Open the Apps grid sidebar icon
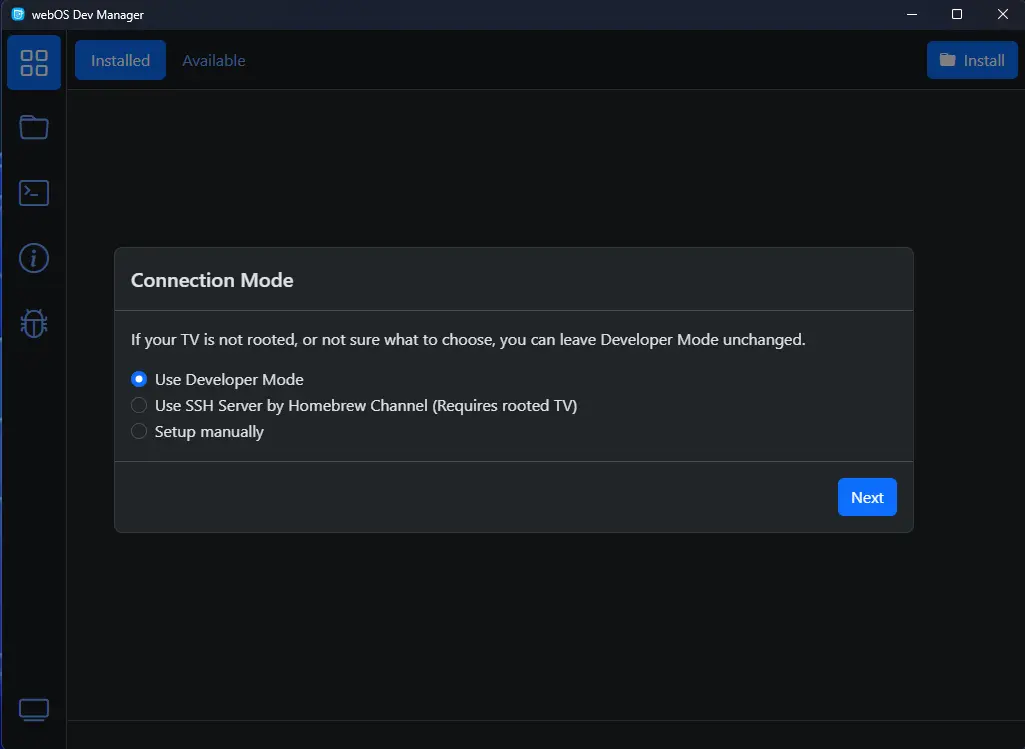 (x=34, y=63)
